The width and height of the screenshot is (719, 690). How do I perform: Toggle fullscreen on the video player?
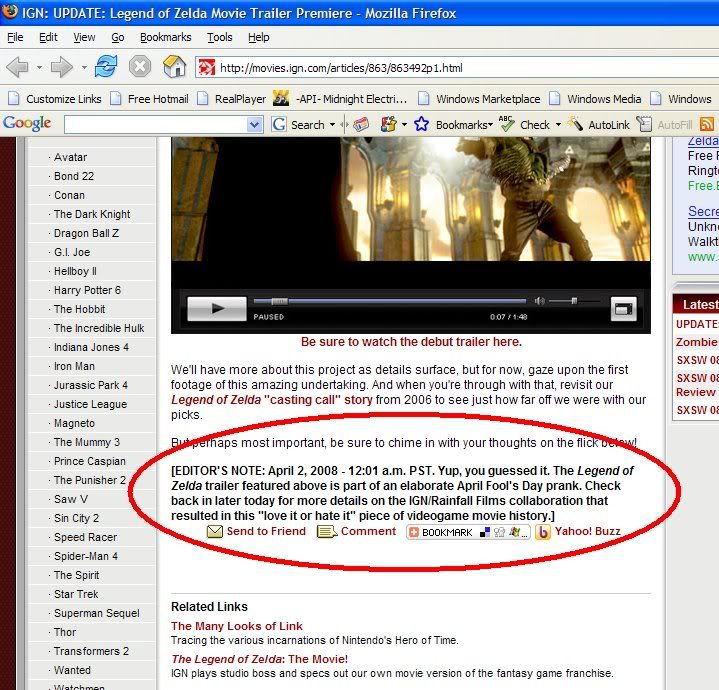(x=623, y=309)
